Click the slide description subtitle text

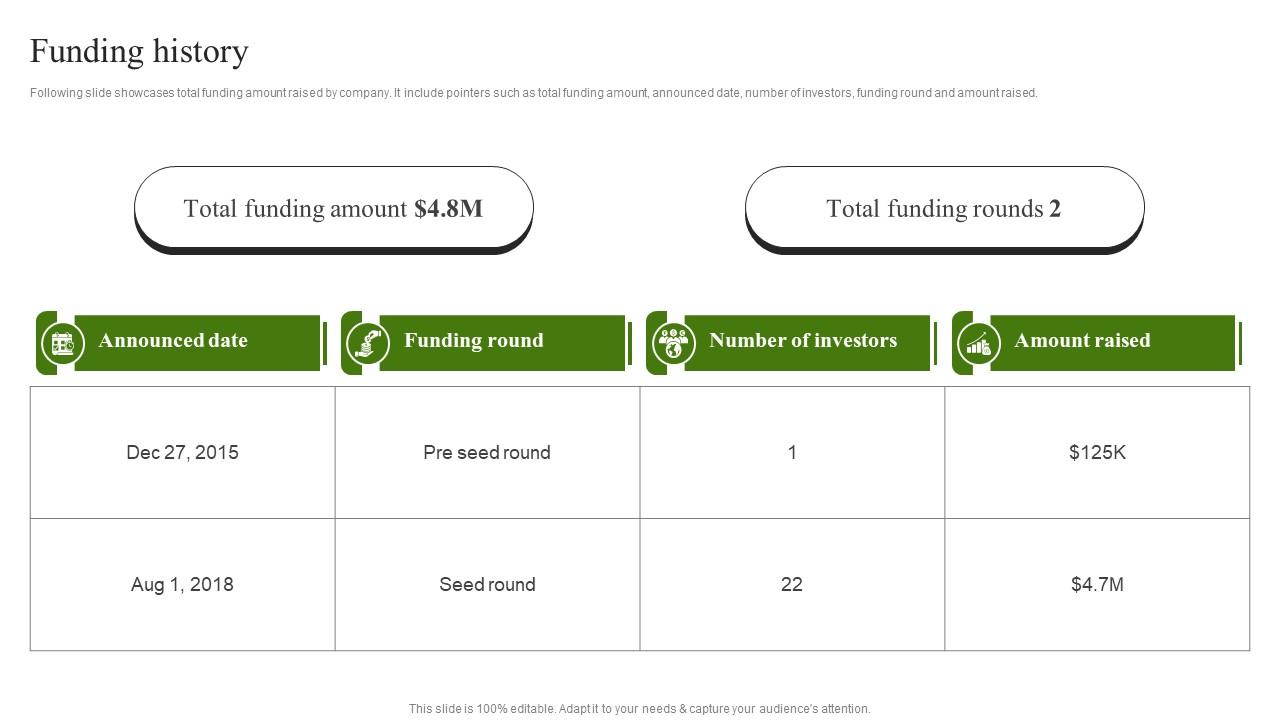(x=534, y=93)
